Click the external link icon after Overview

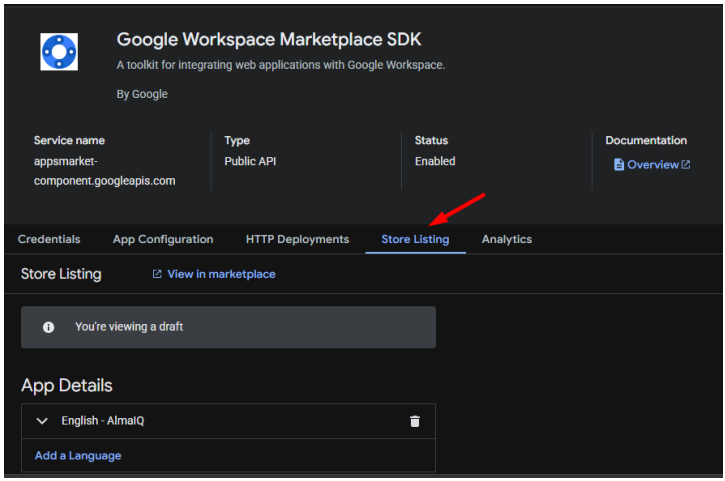click(686, 164)
